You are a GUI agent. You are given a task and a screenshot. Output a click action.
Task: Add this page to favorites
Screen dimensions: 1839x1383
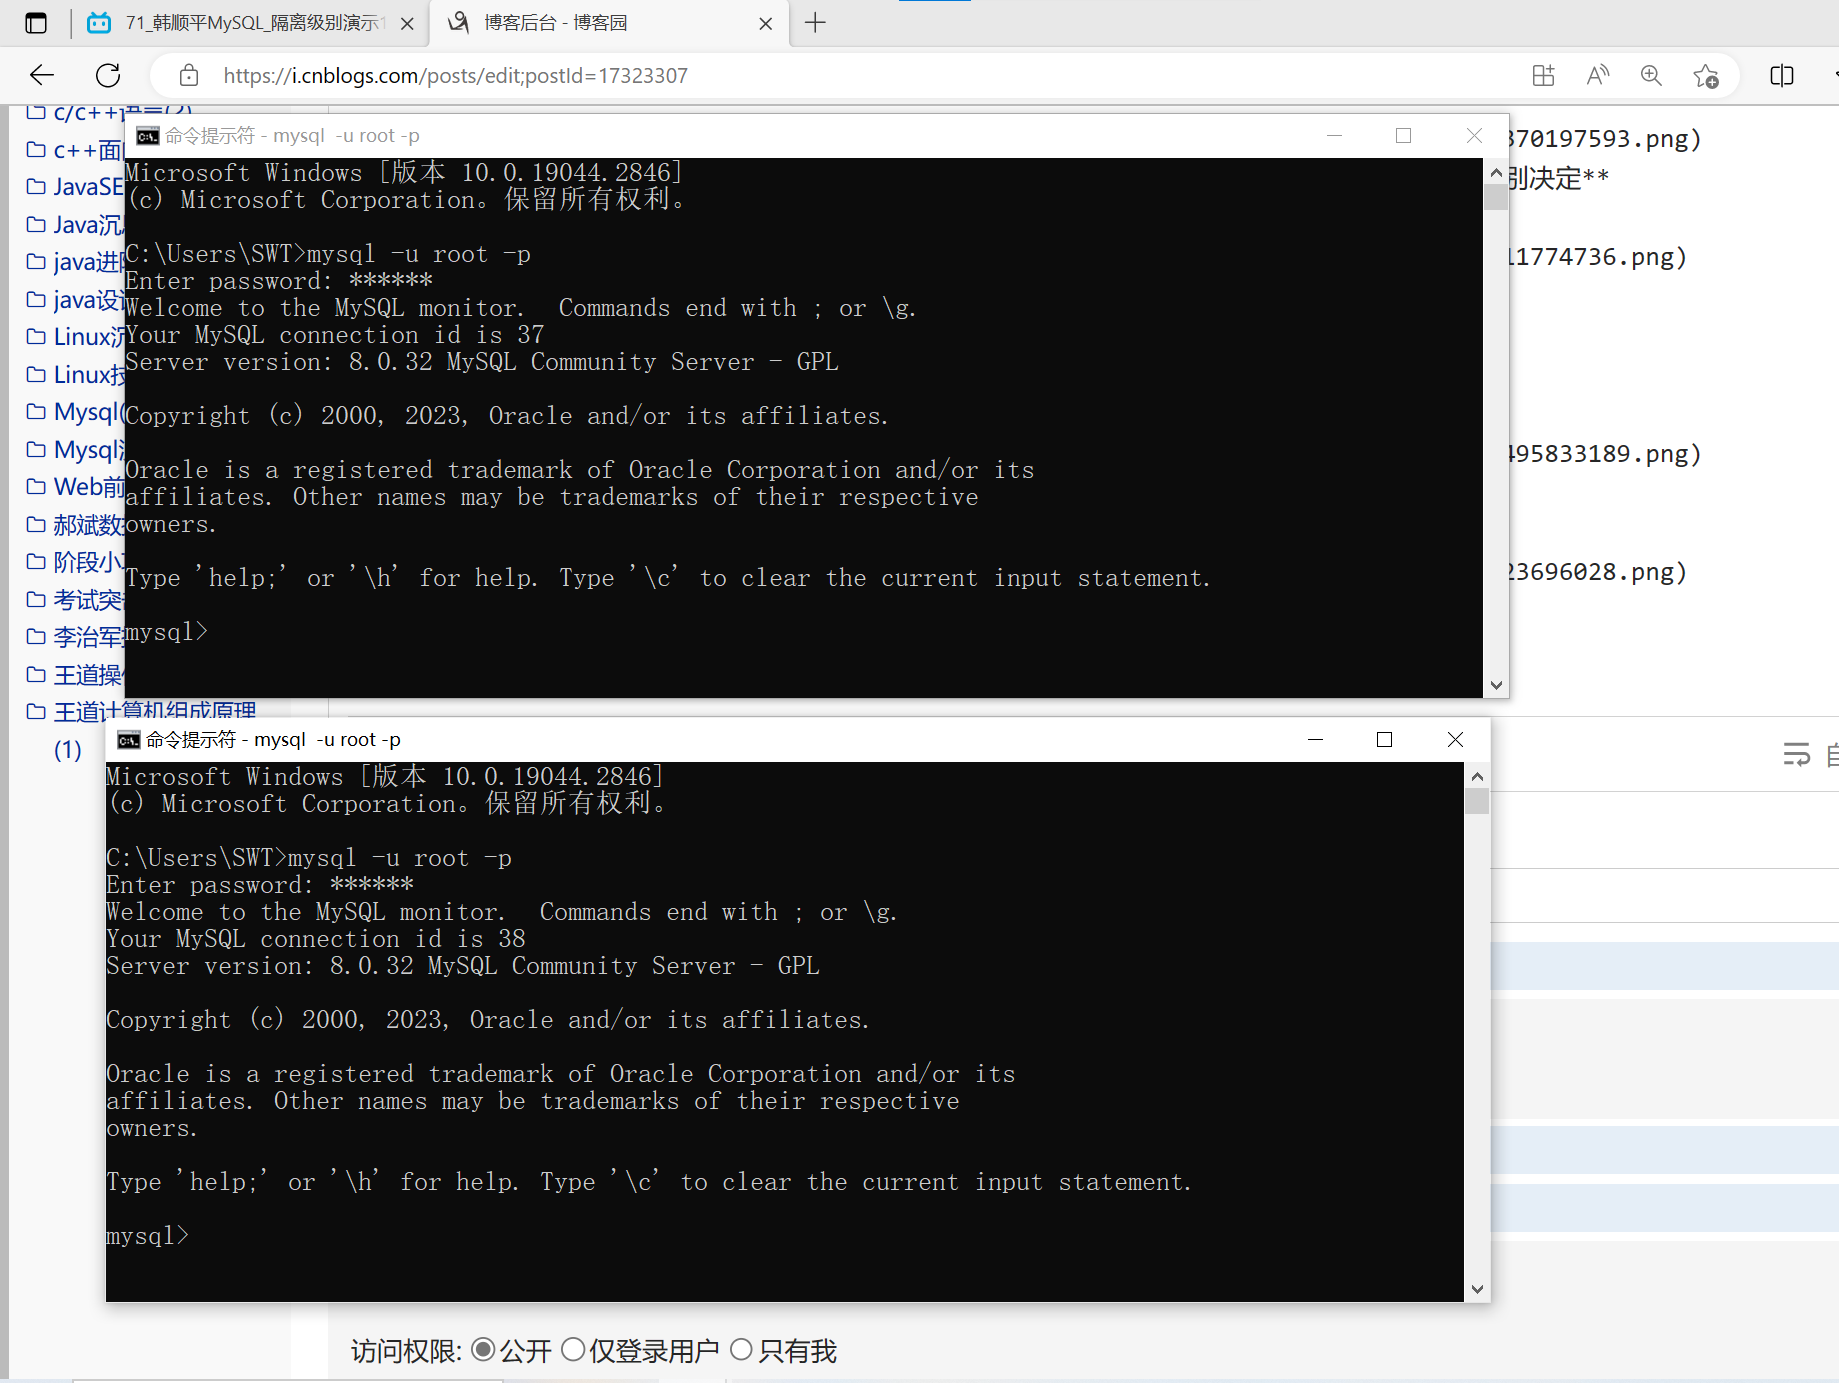coord(1706,75)
